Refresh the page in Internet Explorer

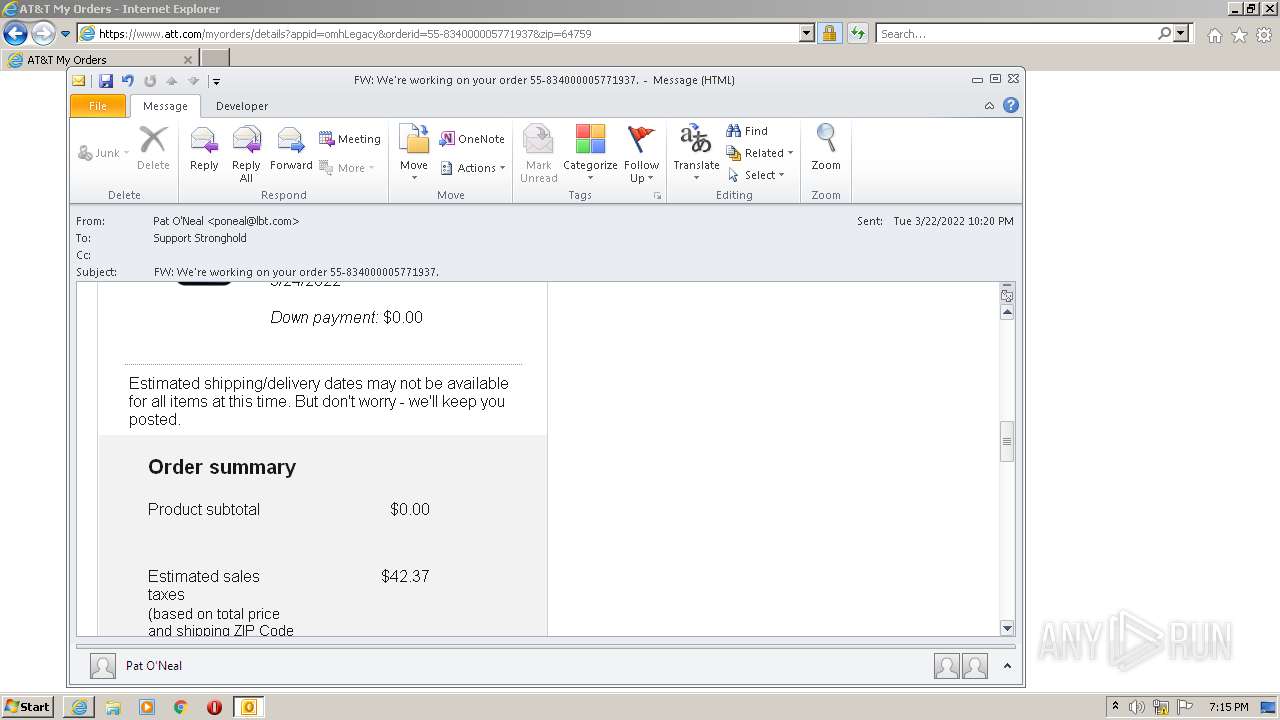pyautogui.click(x=857, y=33)
